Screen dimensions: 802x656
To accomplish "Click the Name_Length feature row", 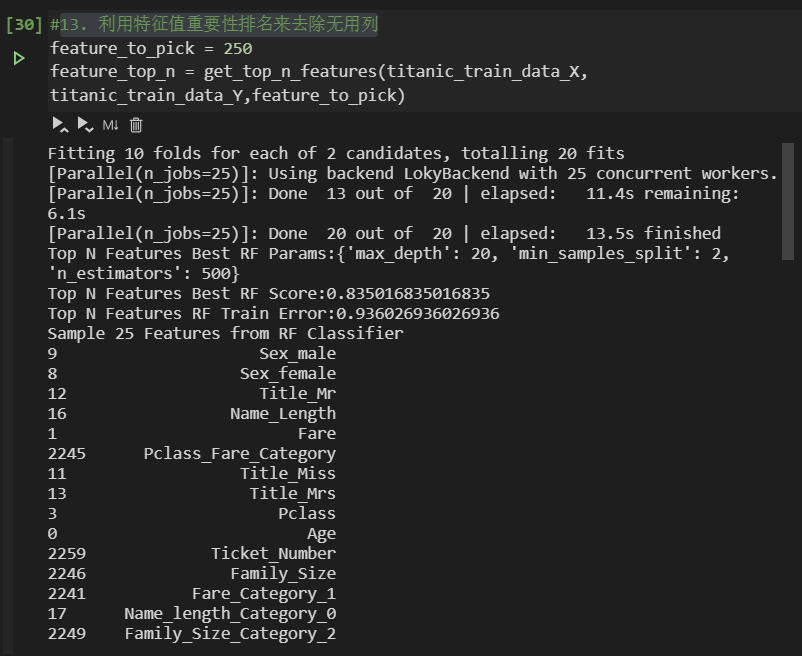I will (x=282, y=413).
